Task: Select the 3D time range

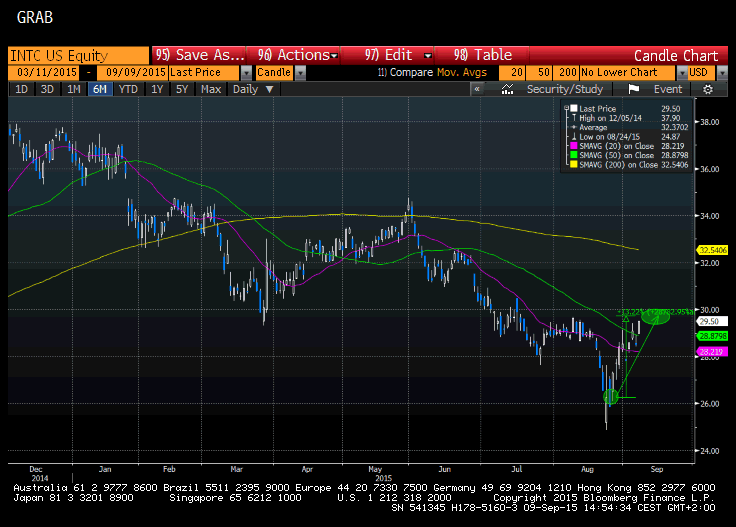Action: pos(47,89)
